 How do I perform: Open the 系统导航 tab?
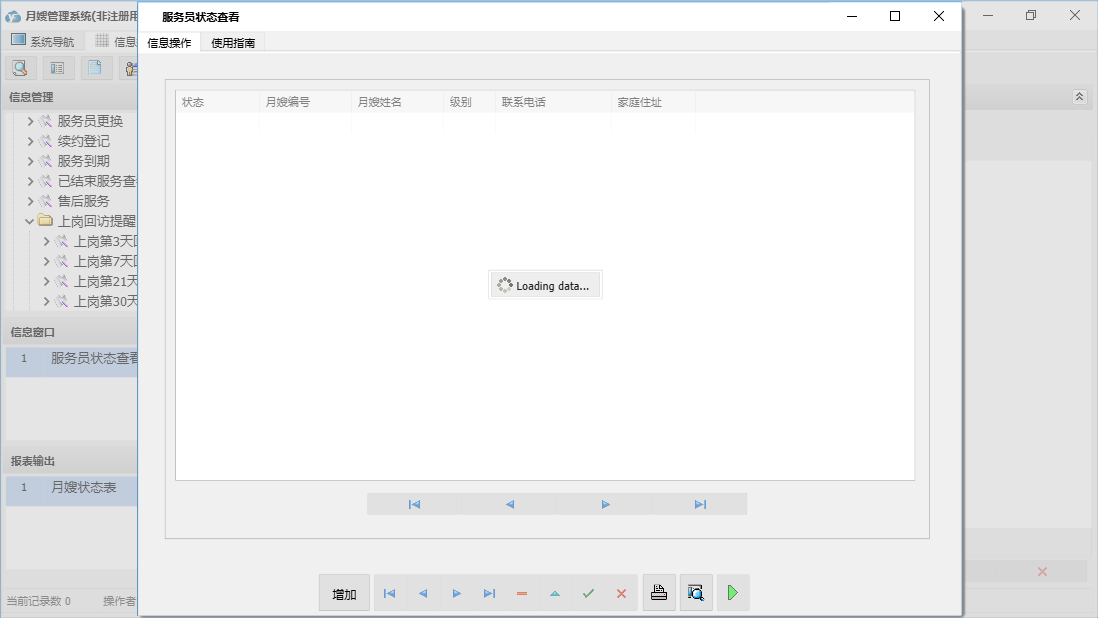[43, 41]
